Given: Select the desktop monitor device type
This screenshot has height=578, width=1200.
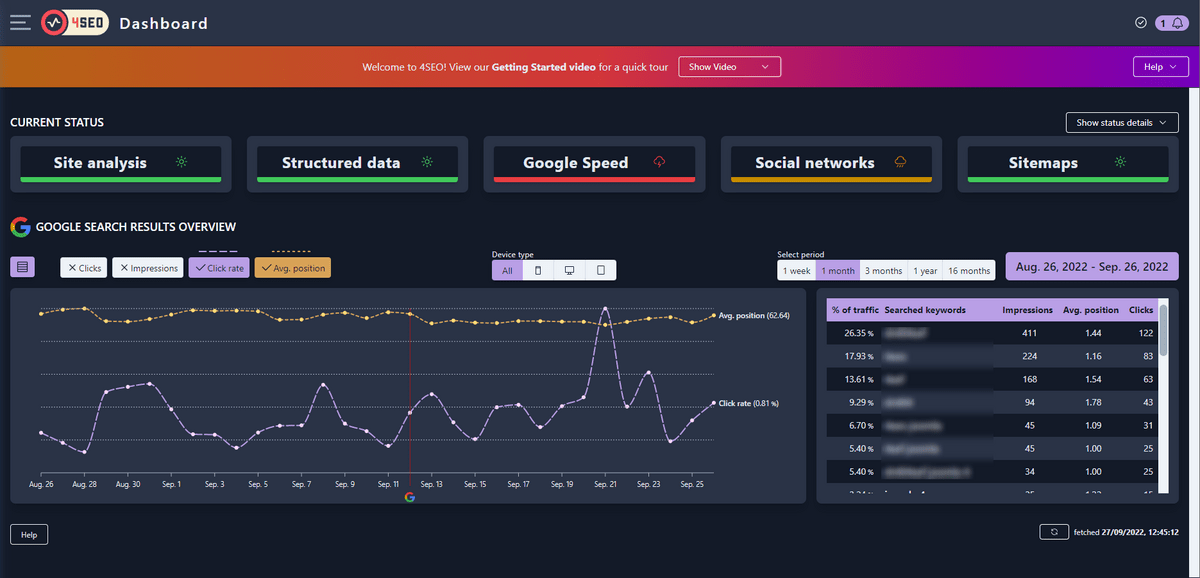Looking at the screenshot, I should (x=569, y=270).
